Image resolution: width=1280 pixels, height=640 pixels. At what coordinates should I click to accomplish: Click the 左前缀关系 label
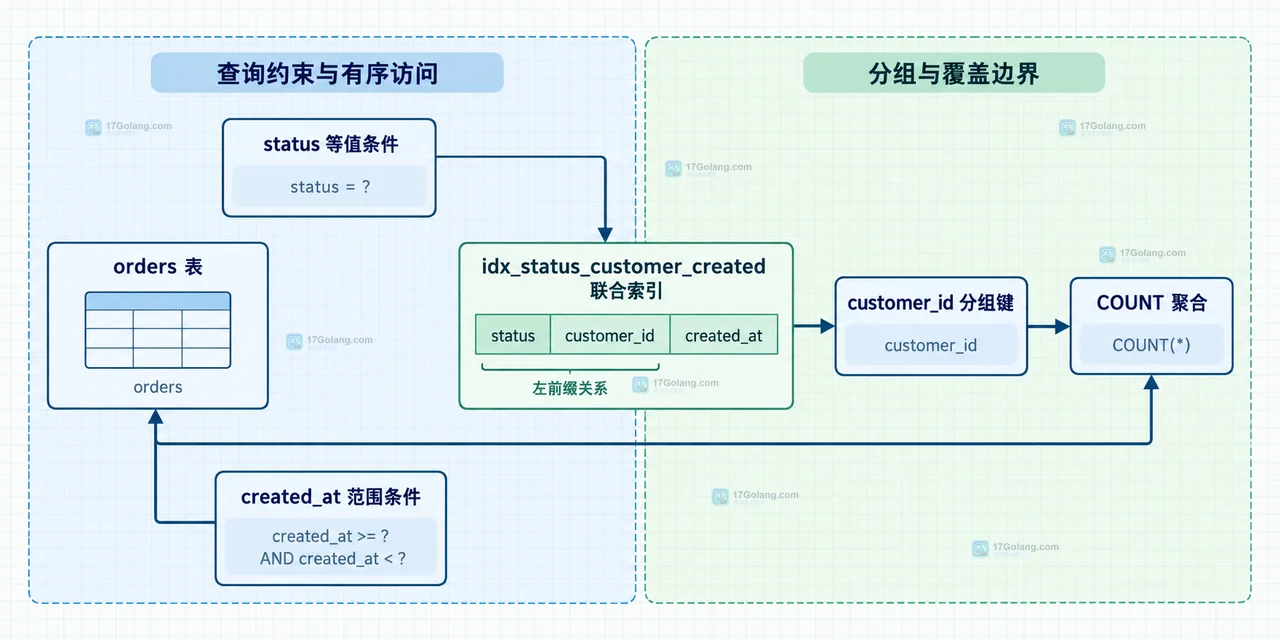pos(570,388)
